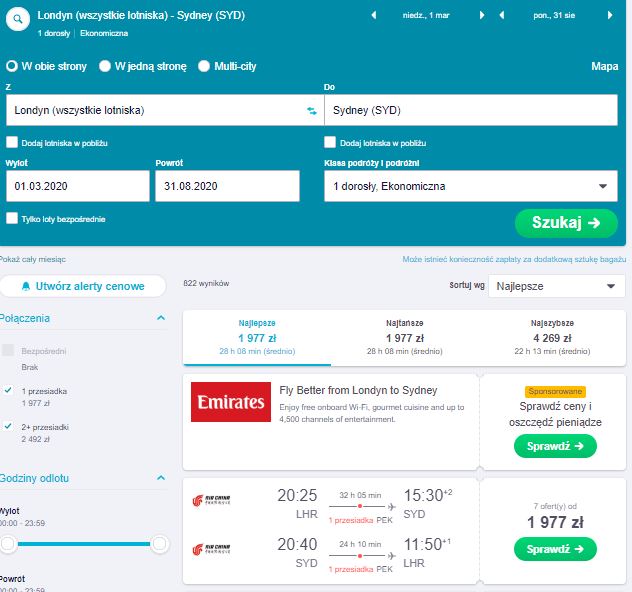The width and height of the screenshot is (632, 592).
Task: Open the Najlepsze sort dropdown
Action: pyautogui.click(x=556, y=286)
